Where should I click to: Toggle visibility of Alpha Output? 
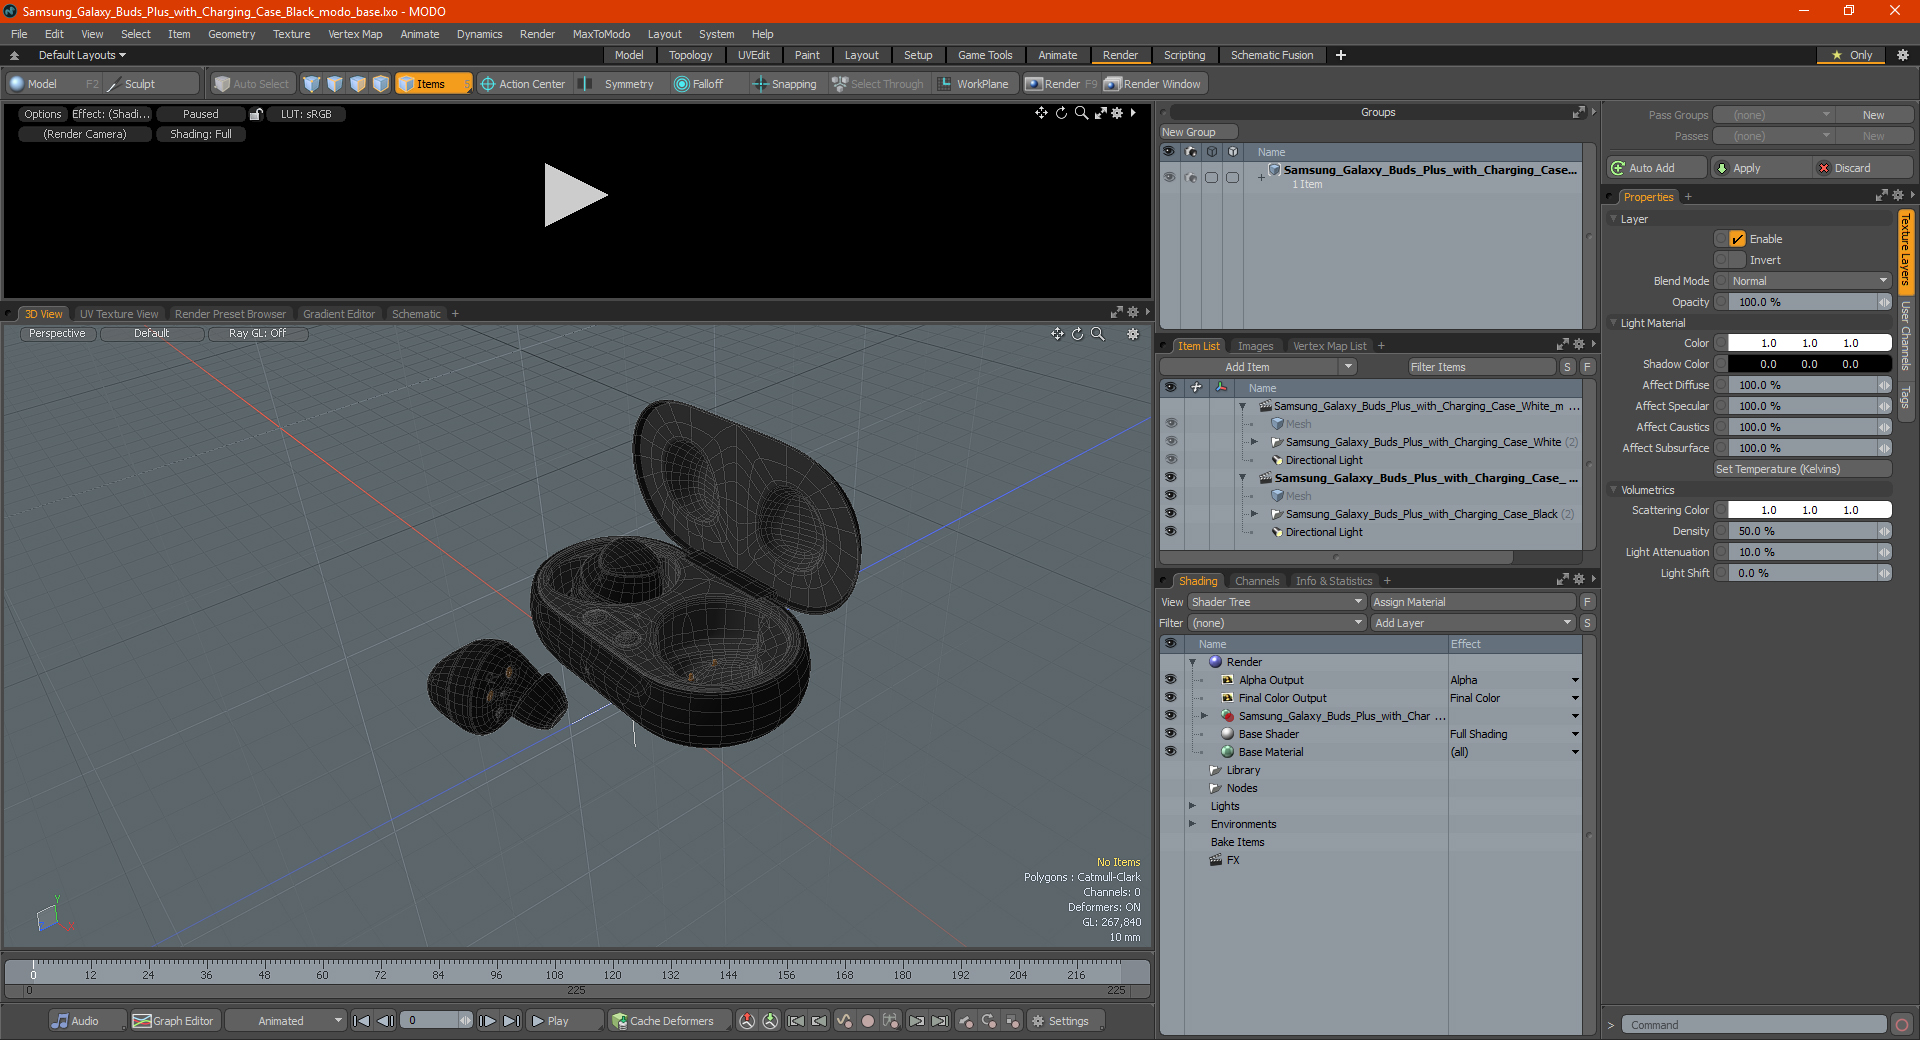pyautogui.click(x=1170, y=680)
